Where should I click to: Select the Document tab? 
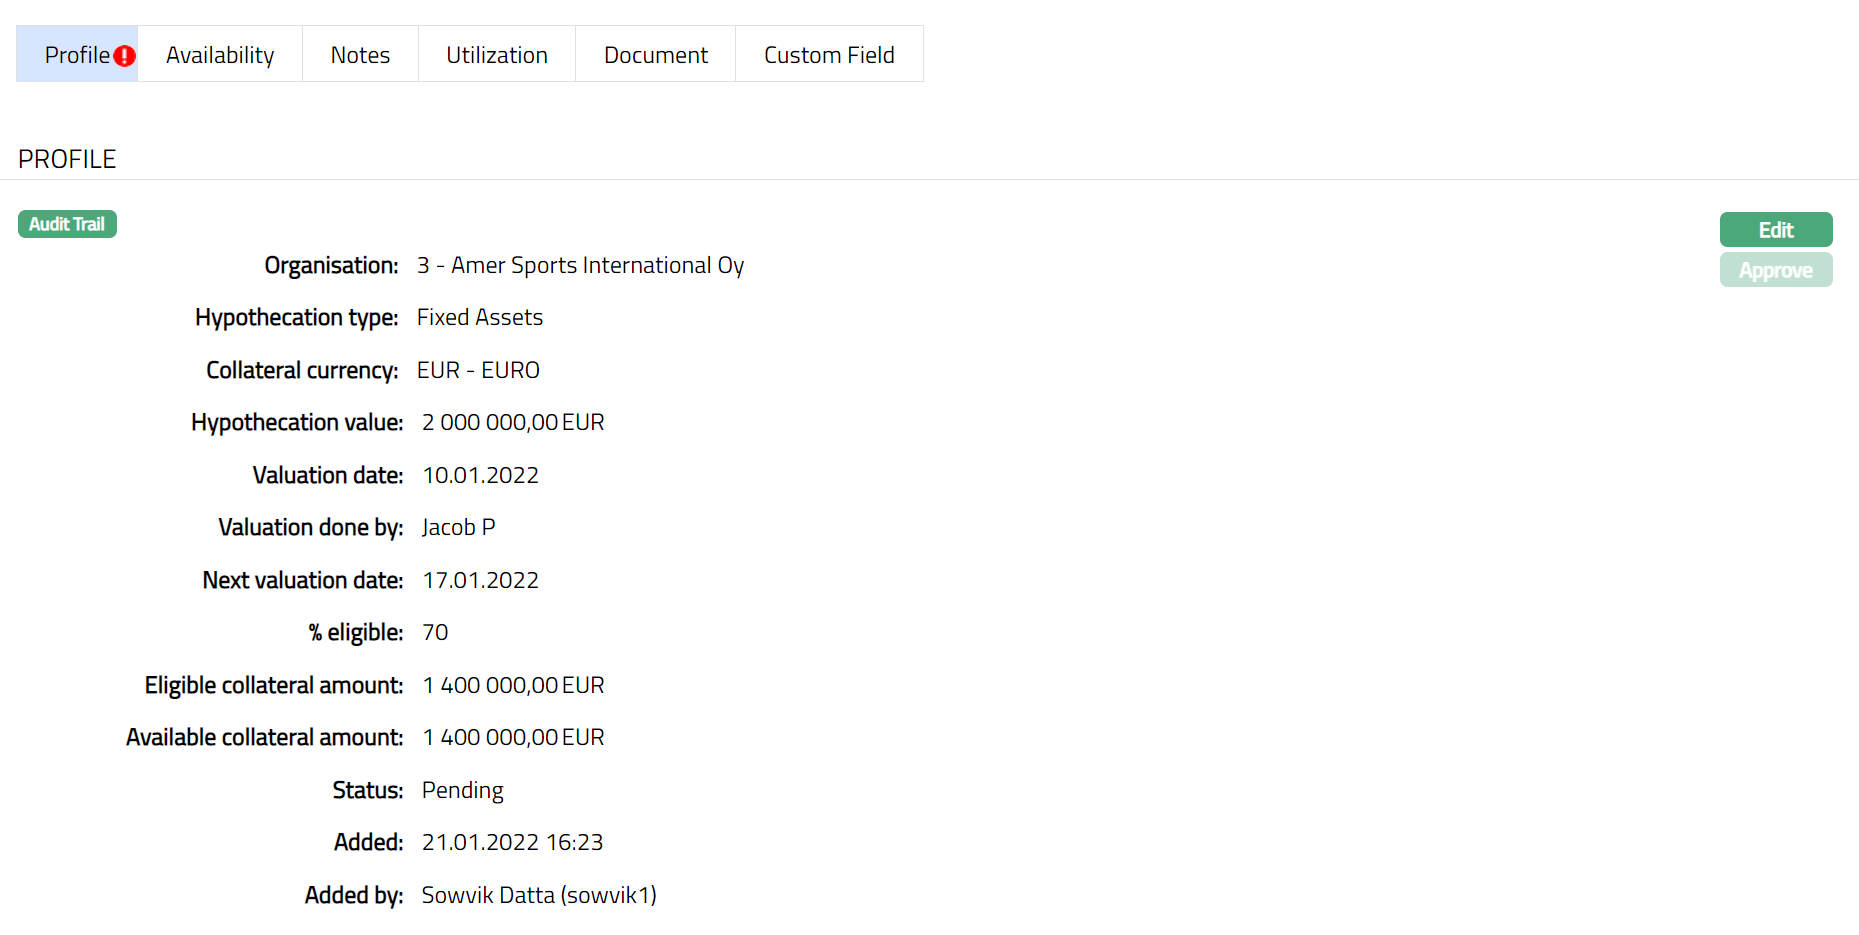pyautogui.click(x=655, y=55)
